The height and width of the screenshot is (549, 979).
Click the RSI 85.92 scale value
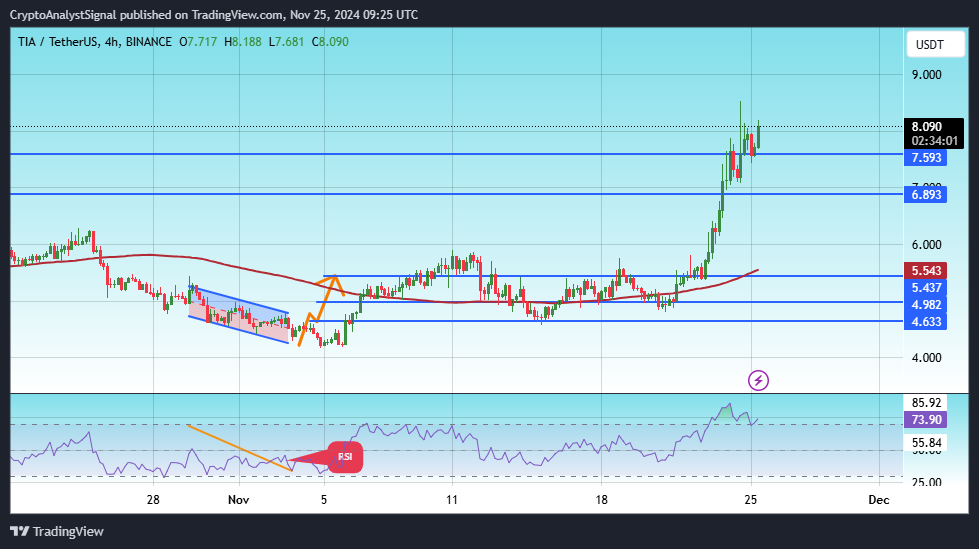(x=927, y=402)
